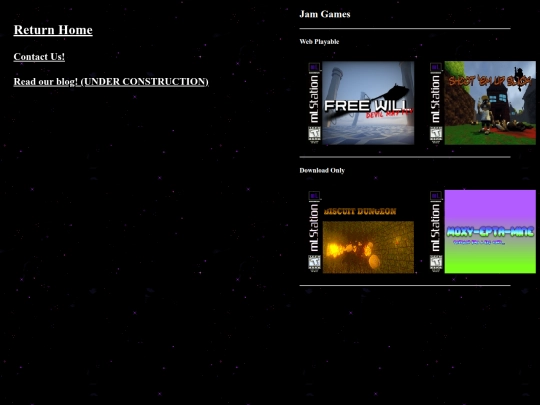Click the Jam Games heading

325,14
